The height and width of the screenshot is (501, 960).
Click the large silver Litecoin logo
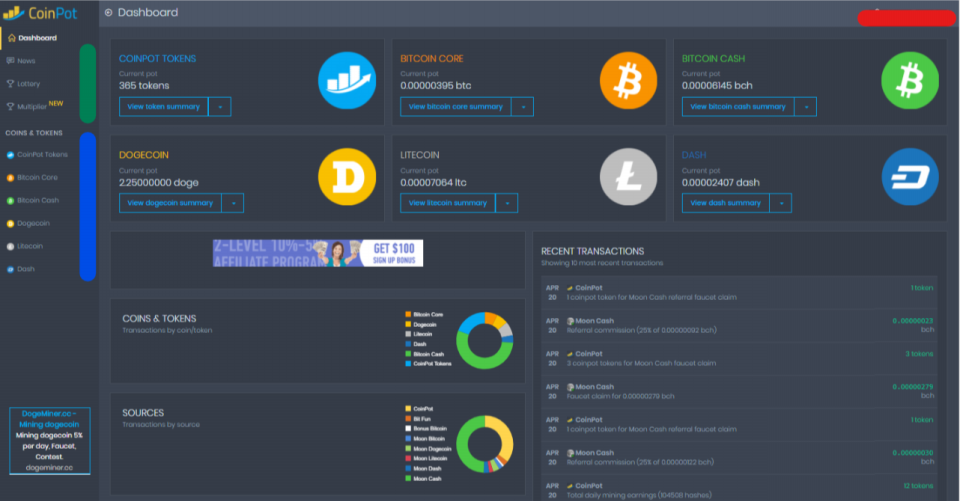628,176
